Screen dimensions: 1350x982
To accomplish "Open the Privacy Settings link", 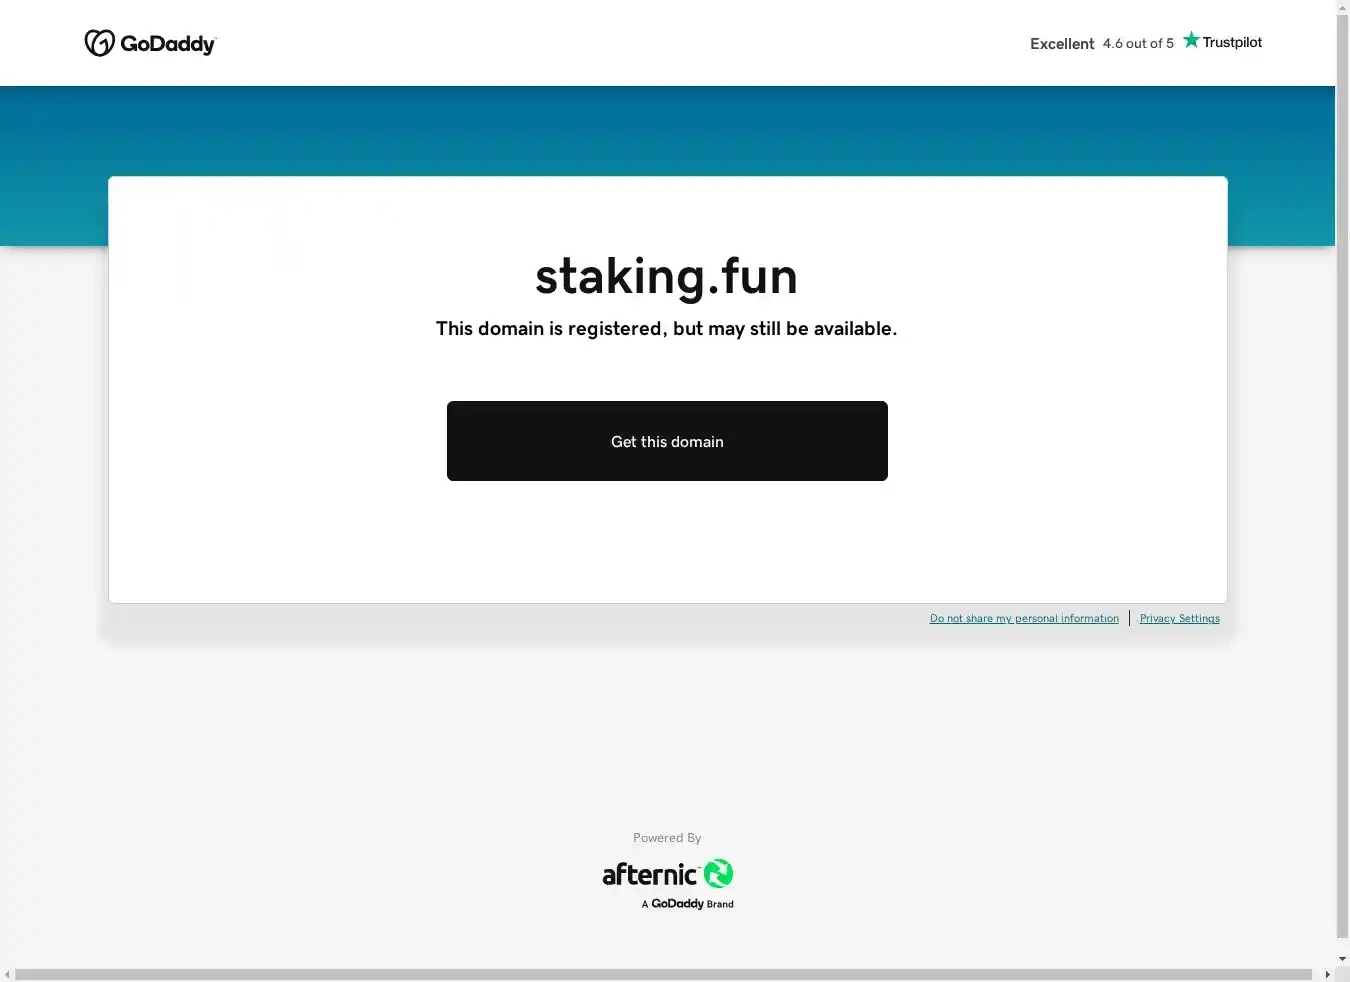I will pyautogui.click(x=1179, y=619).
